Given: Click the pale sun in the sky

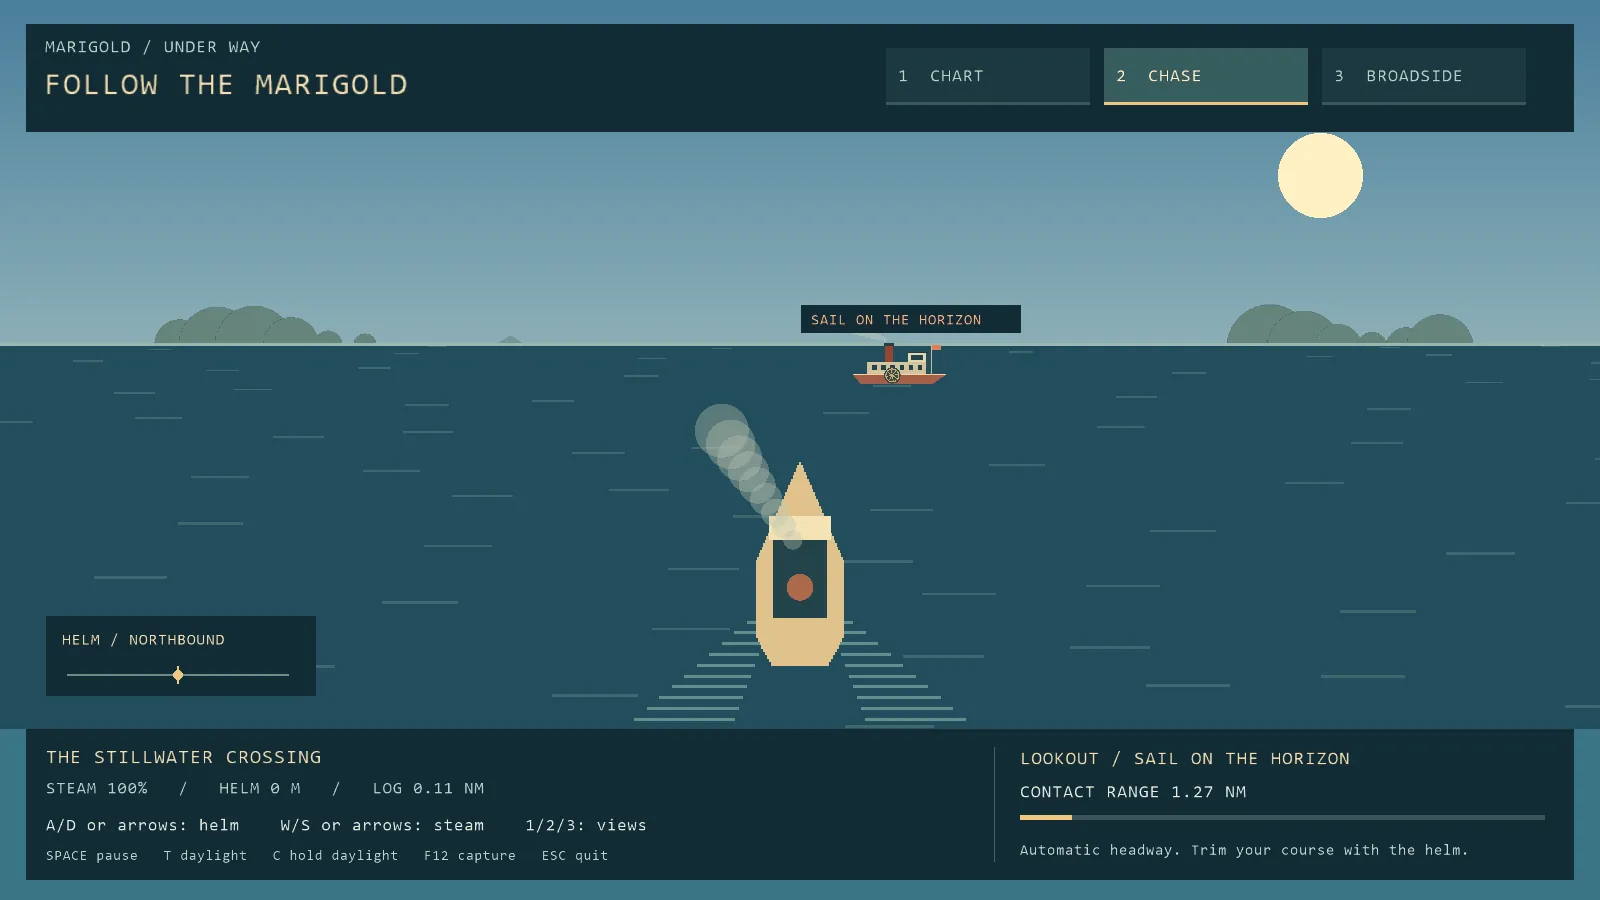Looking at the screenshot, I should [1320, 176].
